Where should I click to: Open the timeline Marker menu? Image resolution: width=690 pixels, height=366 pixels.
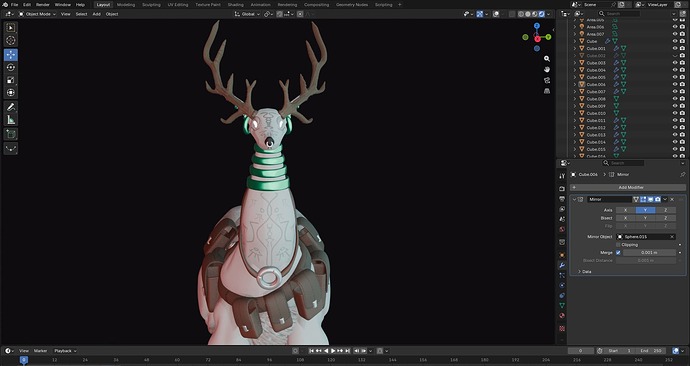click(40, 351)
